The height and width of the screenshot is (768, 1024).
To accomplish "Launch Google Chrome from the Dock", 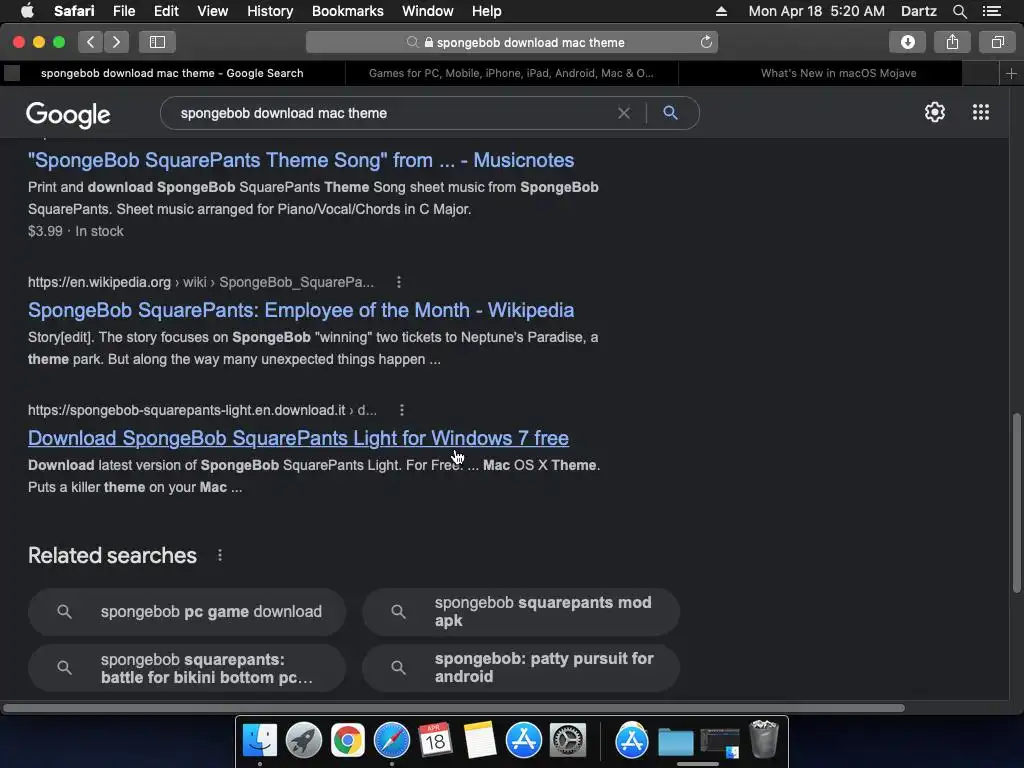I will pyautogui.click(x=347, y=741).
